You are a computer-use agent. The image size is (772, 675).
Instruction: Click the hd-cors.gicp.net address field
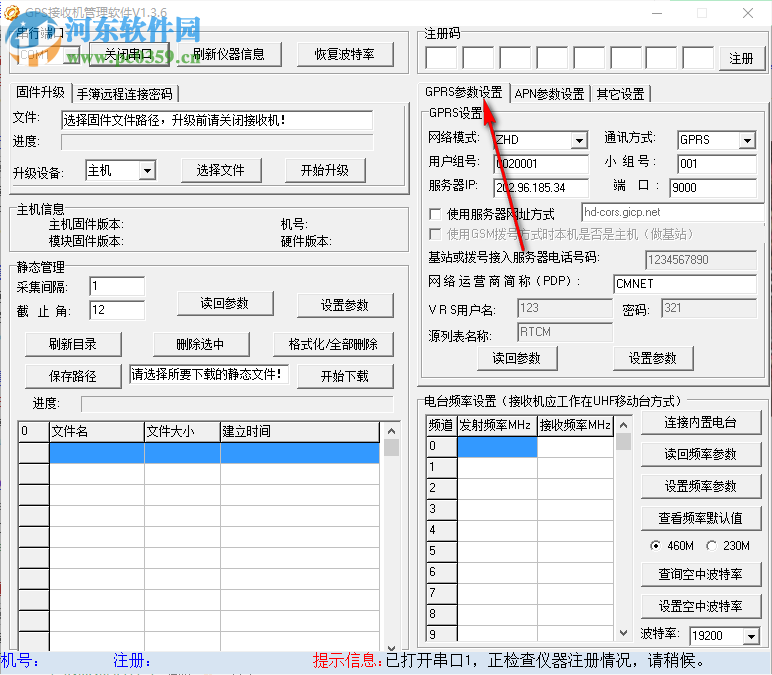673,212
